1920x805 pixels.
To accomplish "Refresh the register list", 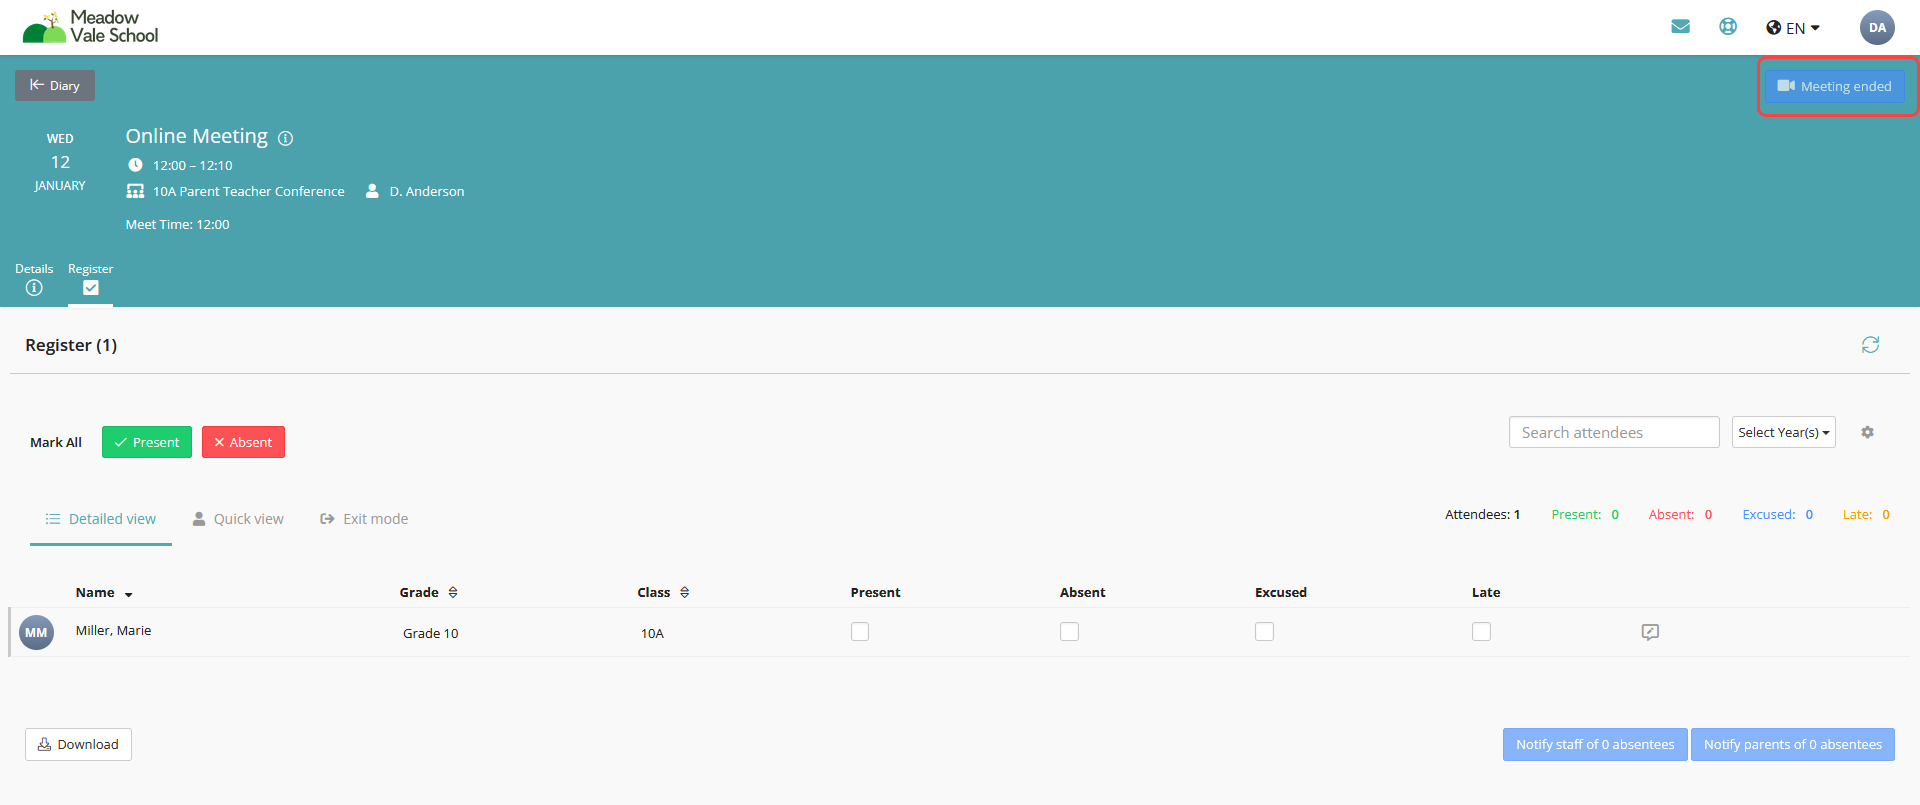I will pyautogui.click(x=1870, y=345).
